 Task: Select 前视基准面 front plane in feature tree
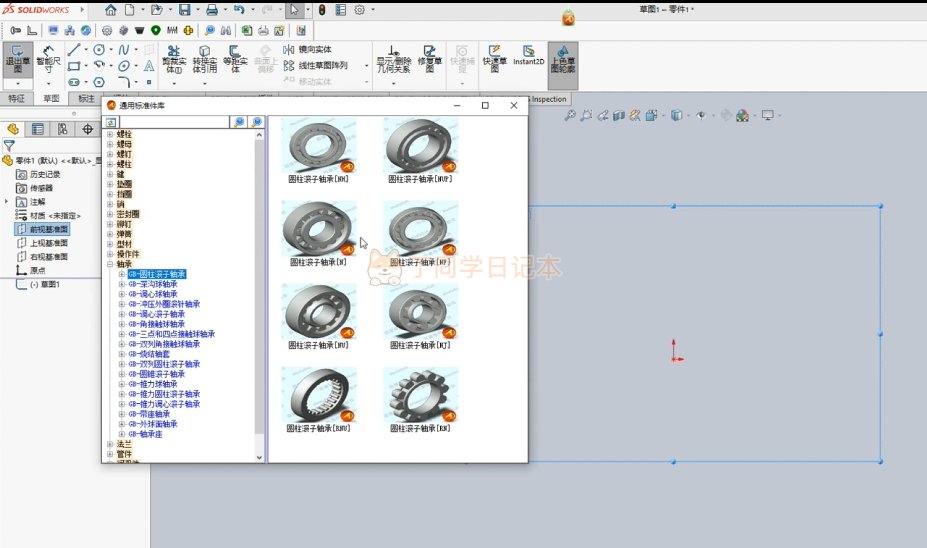point(48,229)
